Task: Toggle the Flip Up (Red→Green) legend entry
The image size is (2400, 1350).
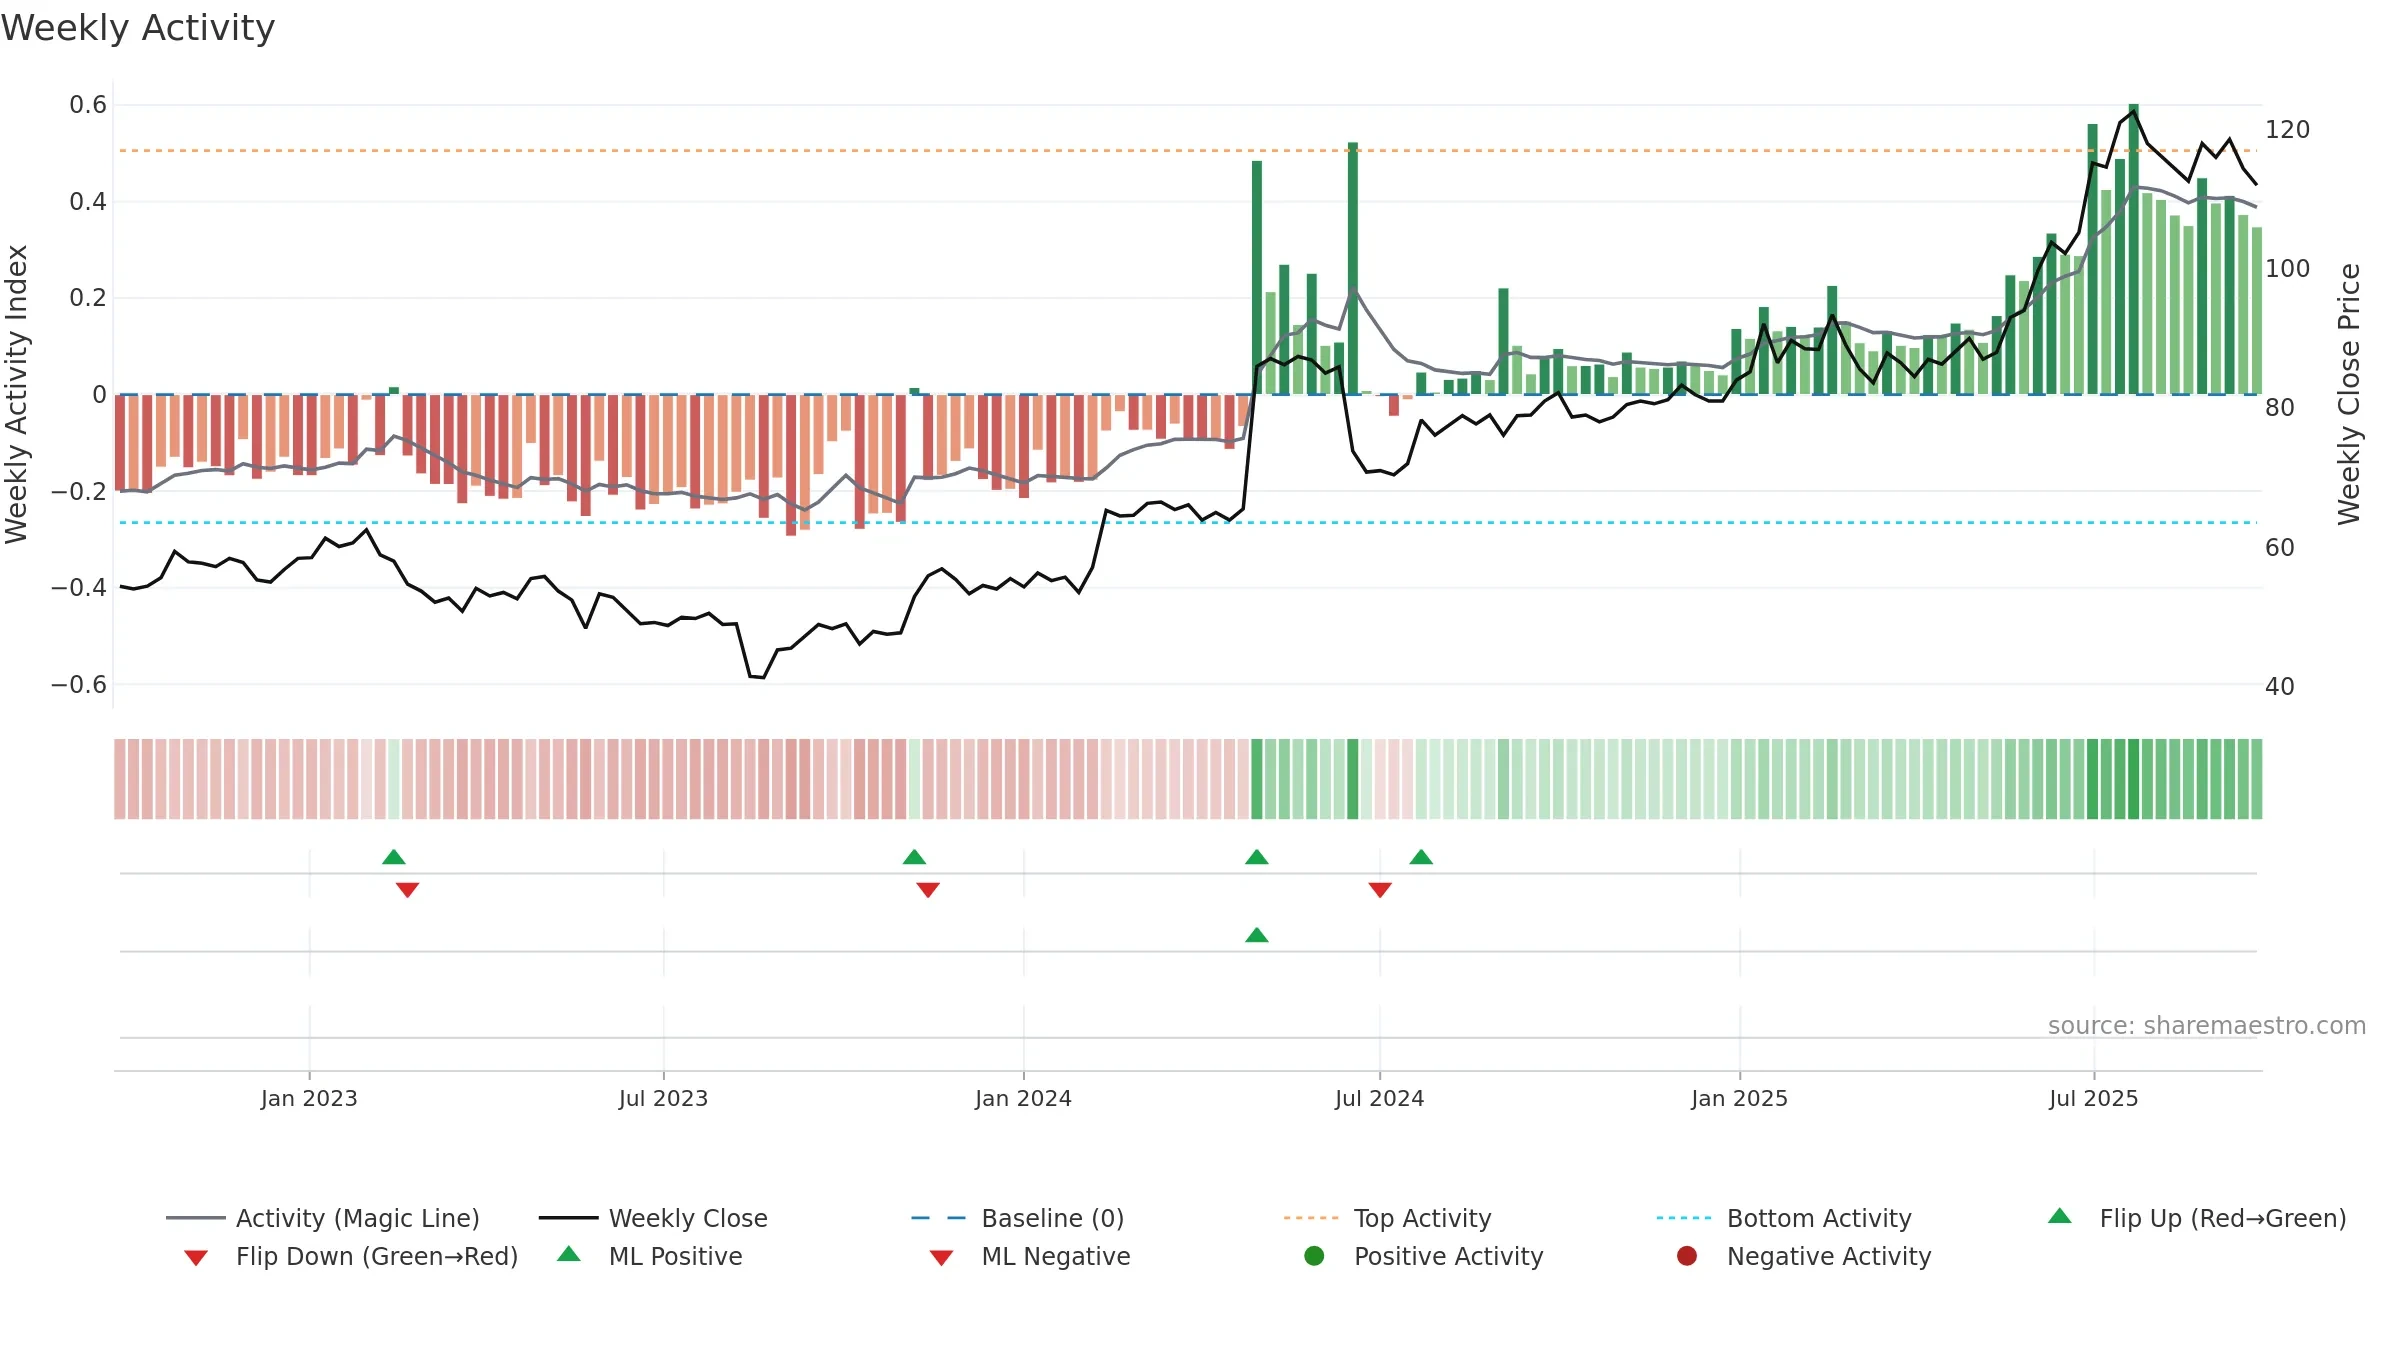Action: pyautogui.click(x=2197, y=1218)
